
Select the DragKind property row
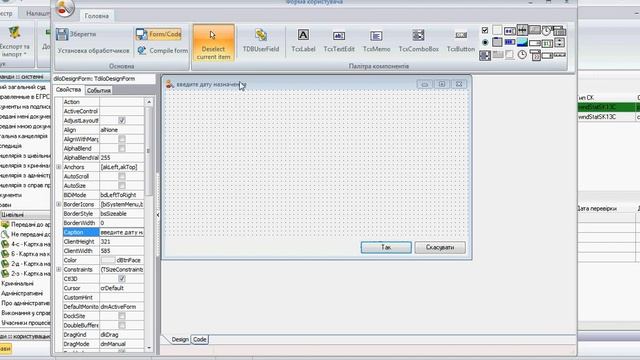tap(103, 335)
